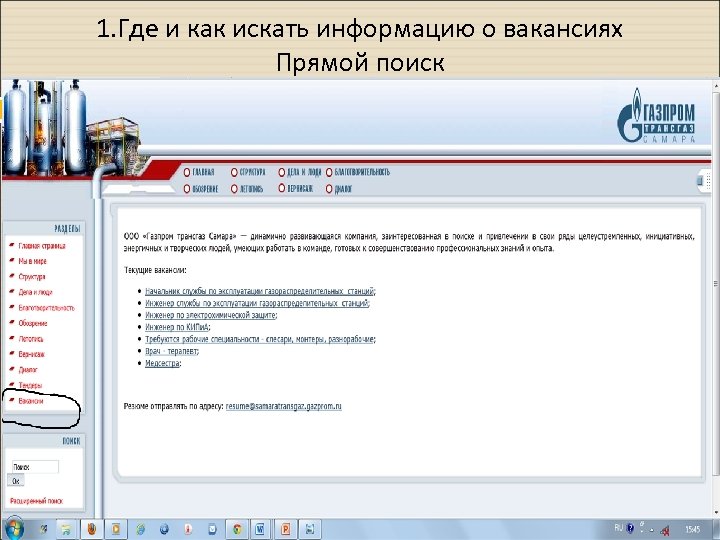Viewport: 720px width, 540px height.
Task: Click the resume@samaratransgaz.gazprom.ru email link
Action: [x=284, y=406]
